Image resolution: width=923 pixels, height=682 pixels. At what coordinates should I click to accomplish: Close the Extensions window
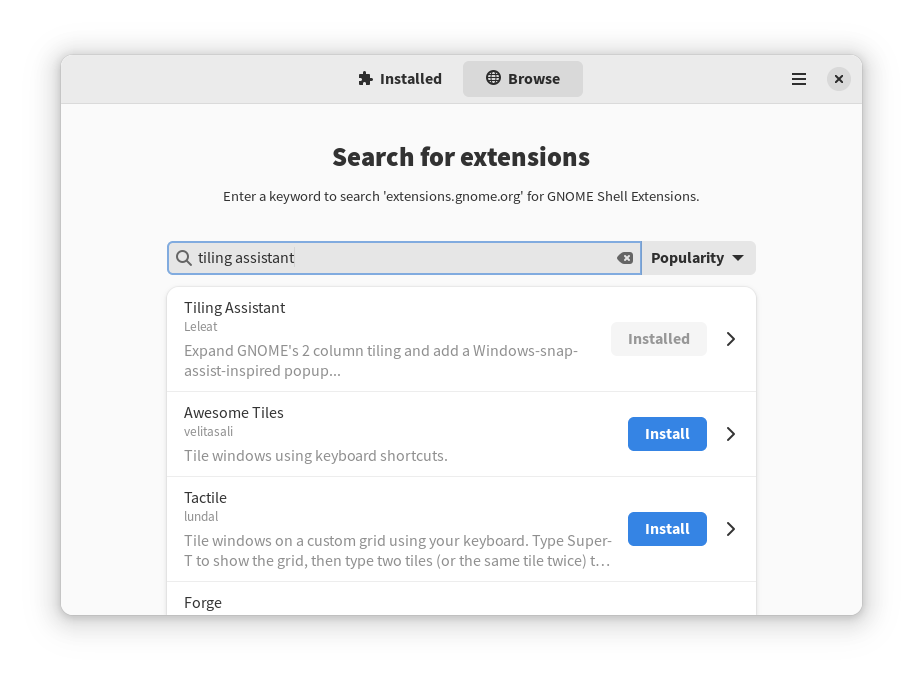[x=839, y=79]
